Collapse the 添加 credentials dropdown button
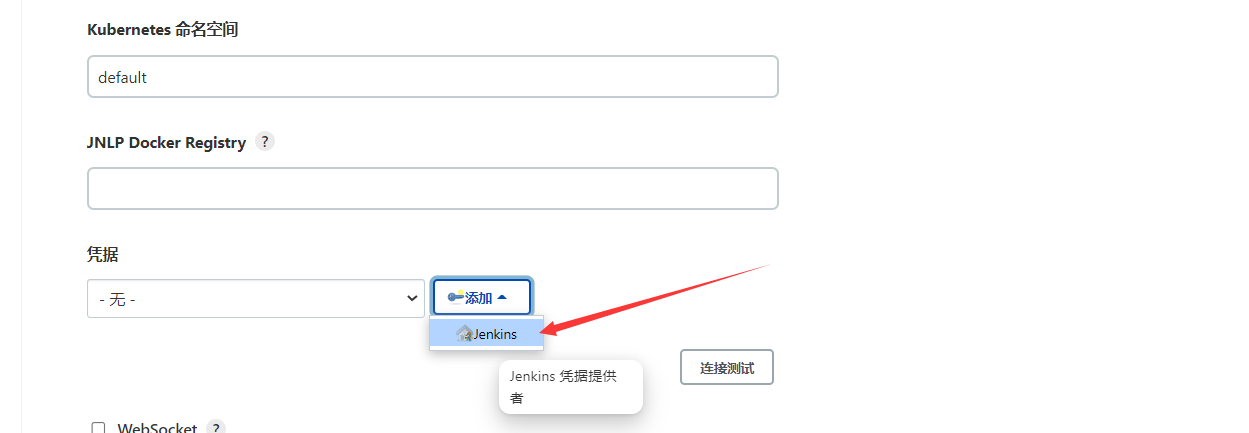Screen dimensions: 1249x433 (x=482, y=297)
